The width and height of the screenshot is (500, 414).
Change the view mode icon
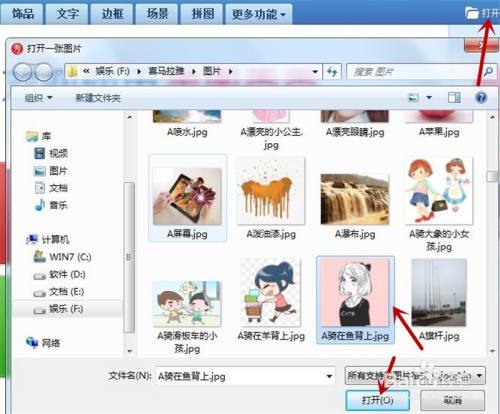tap(413, 98)
